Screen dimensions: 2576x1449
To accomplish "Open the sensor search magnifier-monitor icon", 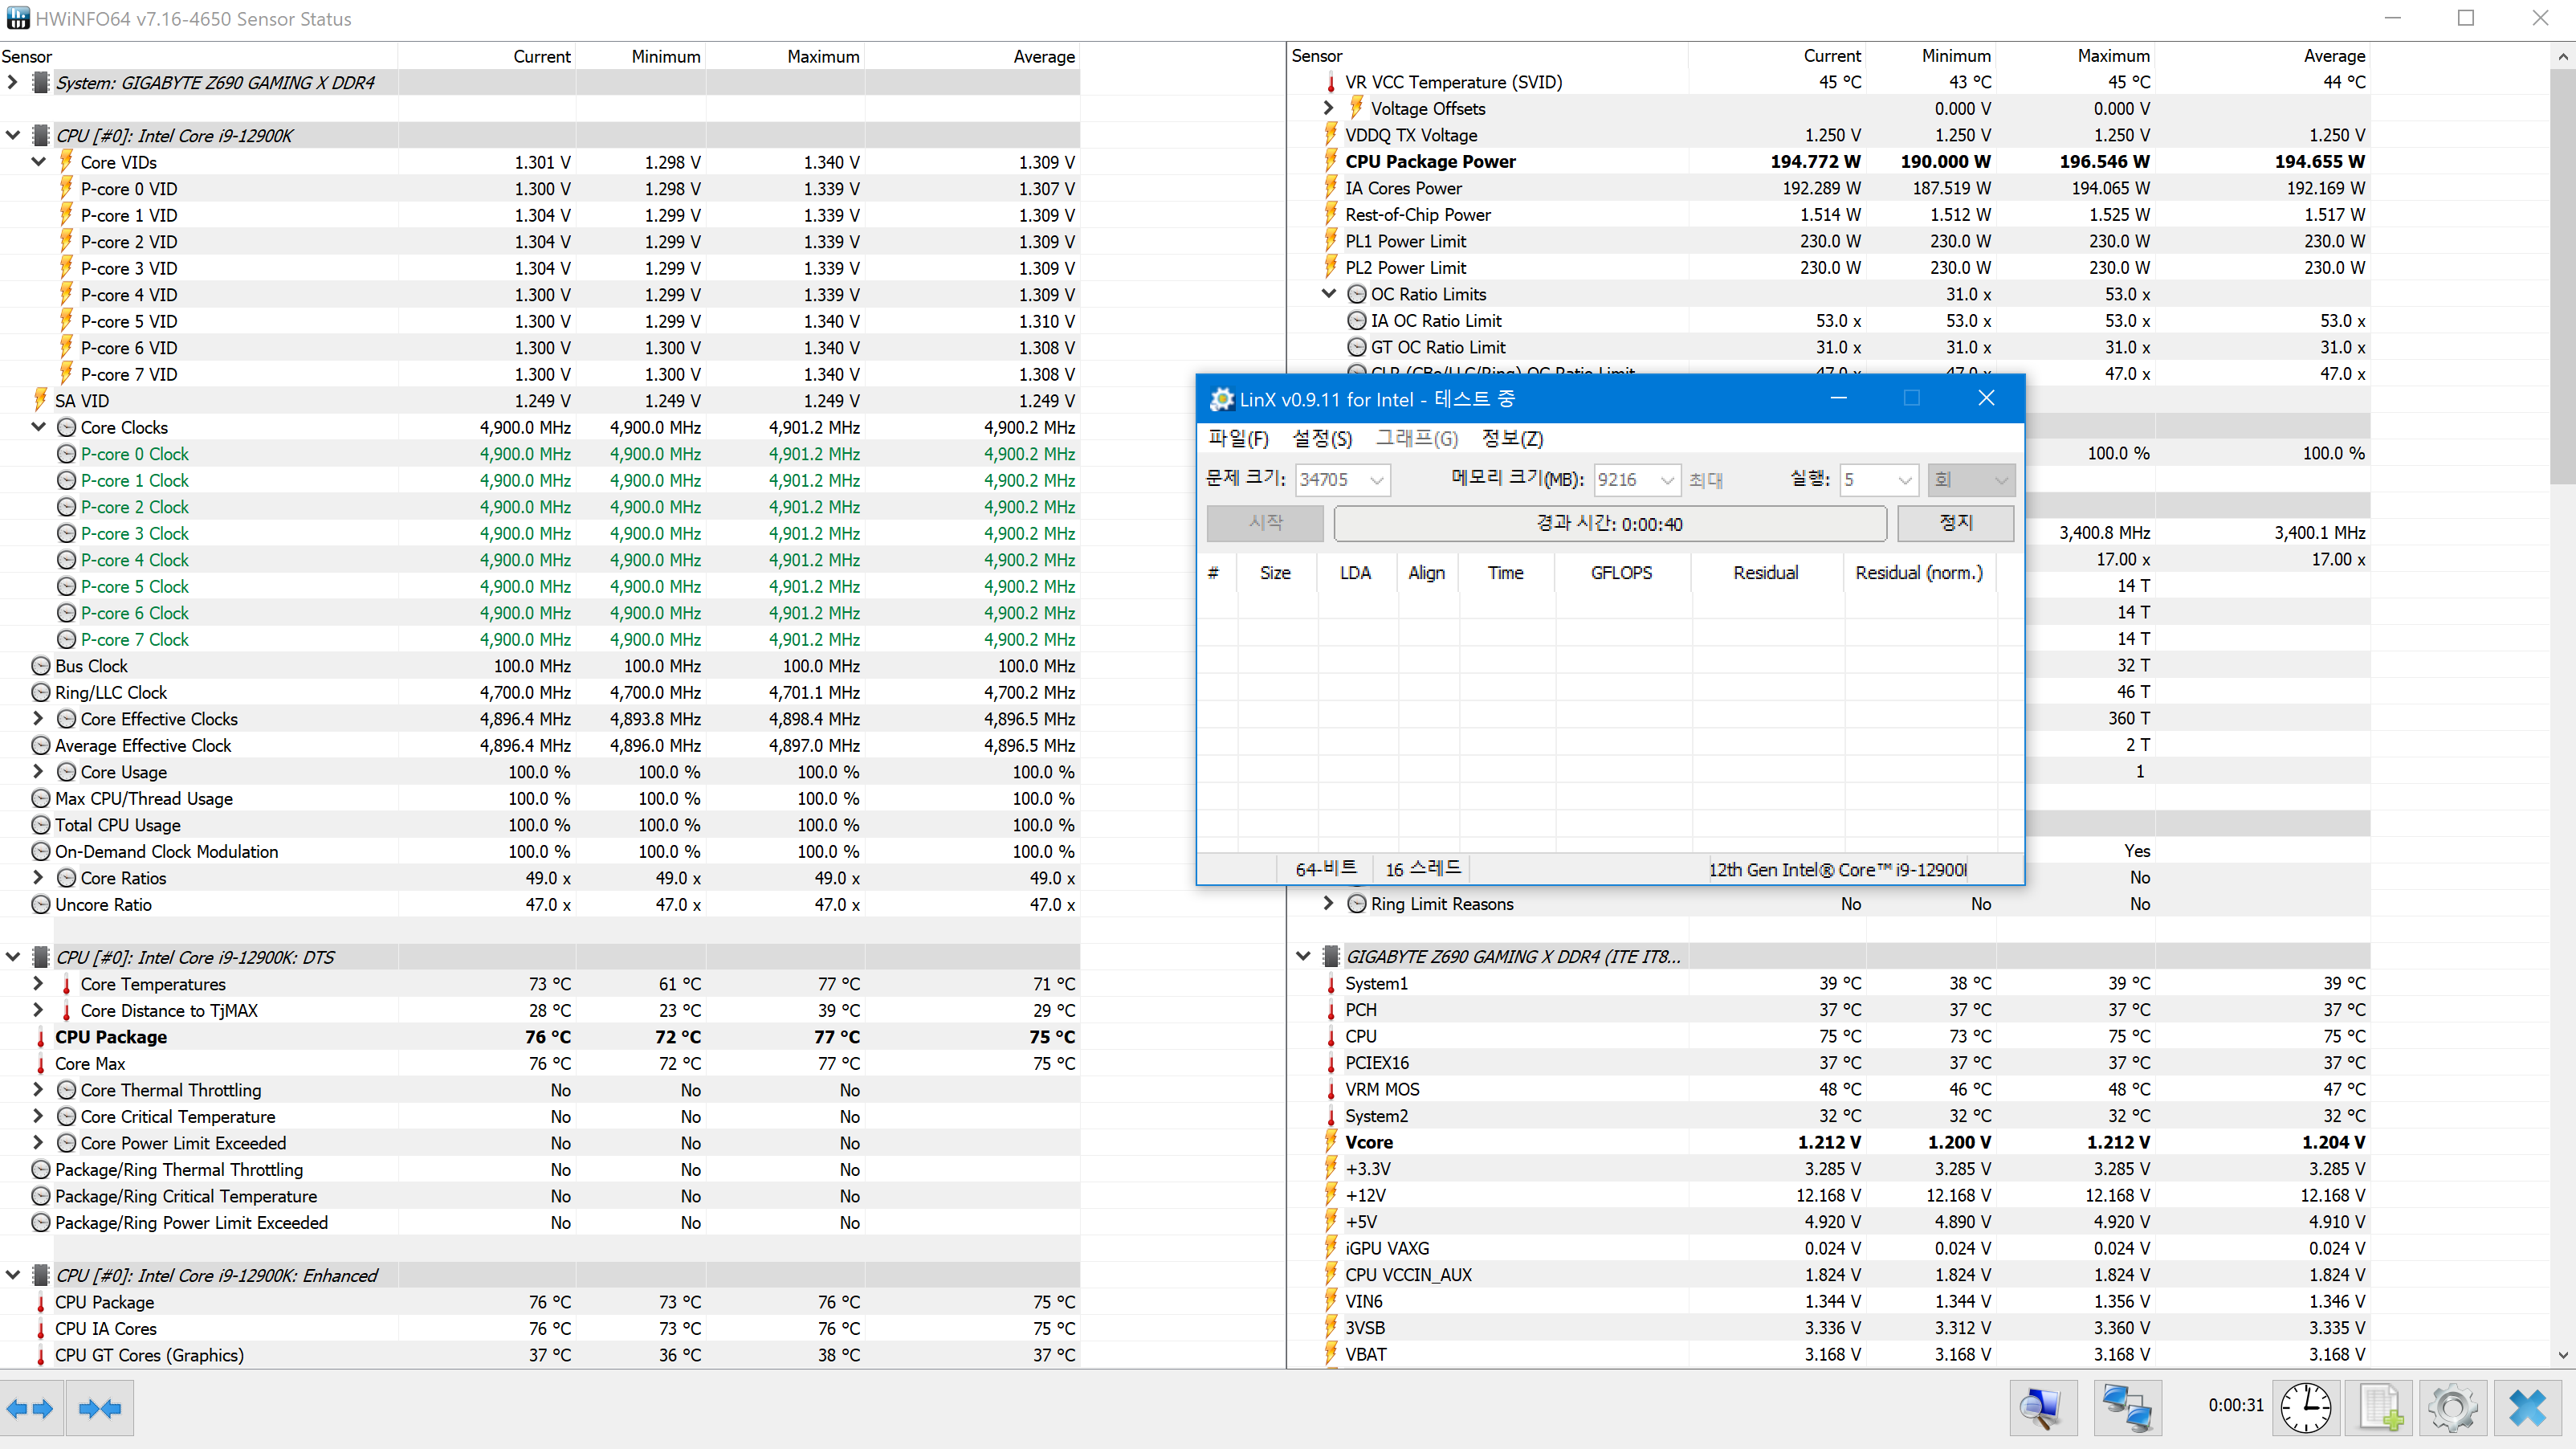I will 2042,1408.
